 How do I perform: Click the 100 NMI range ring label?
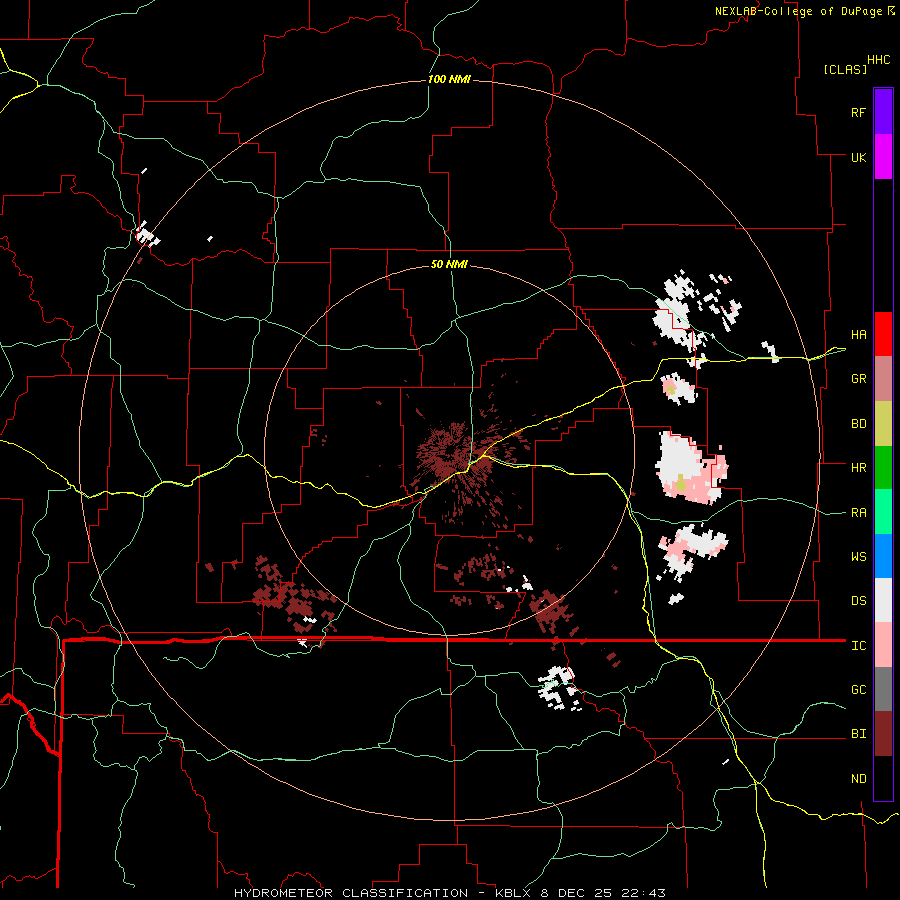(x=449, y=79)
